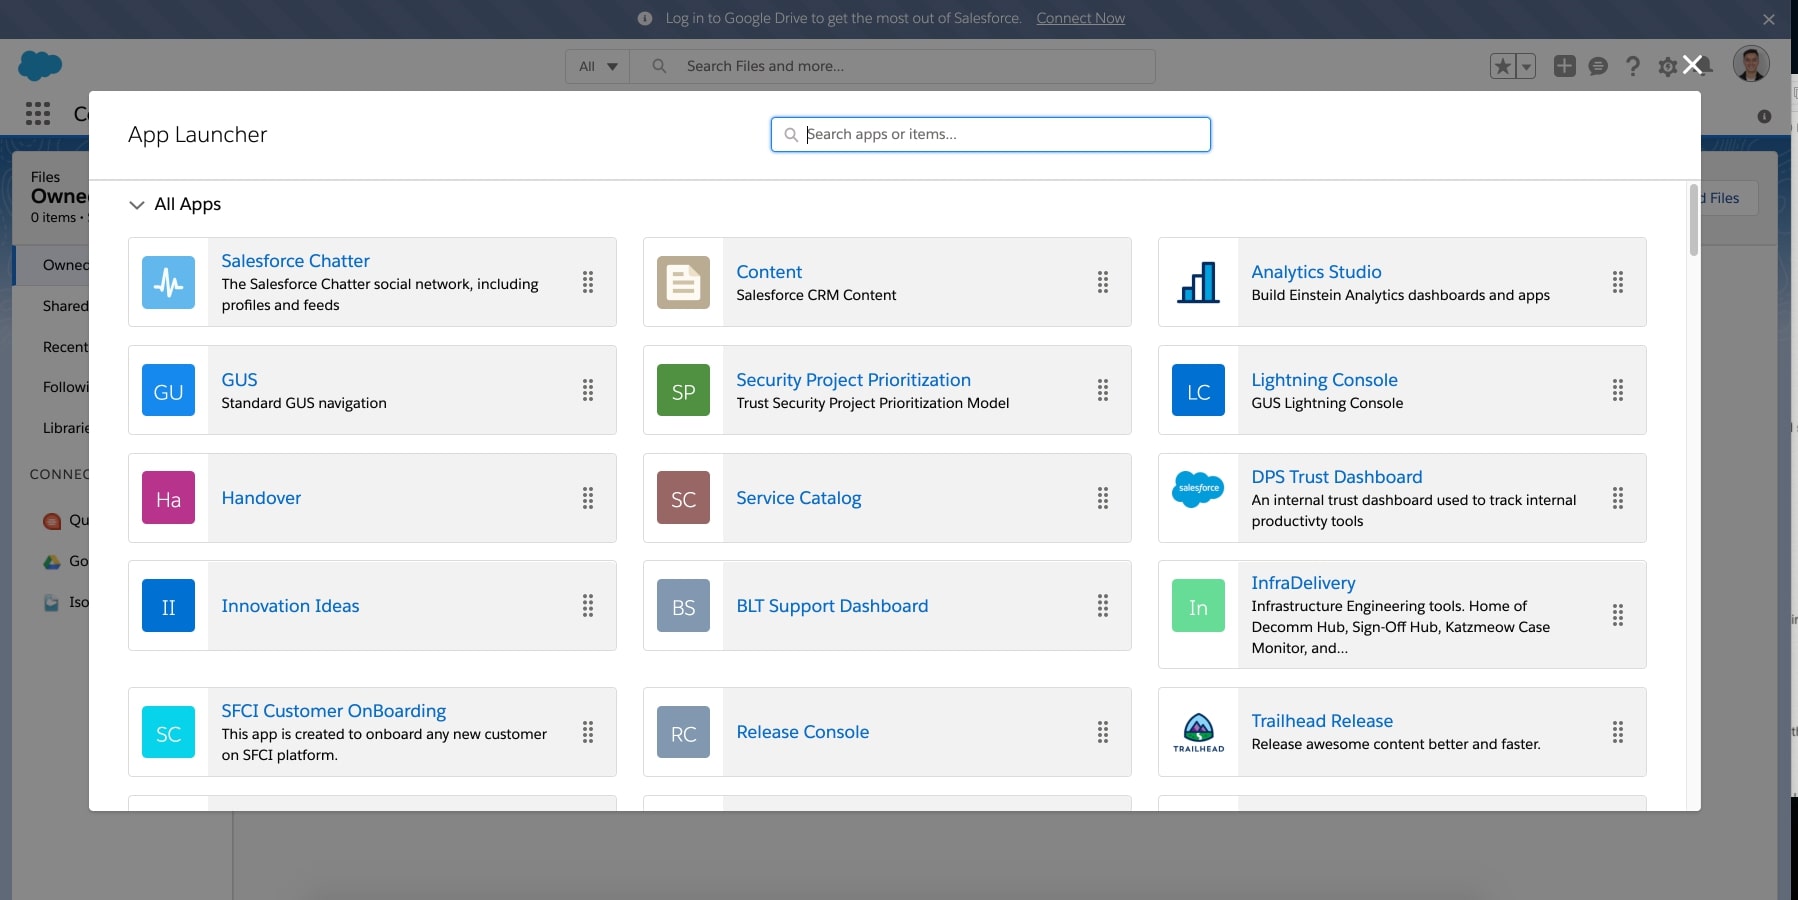Click drag handle on Release Console tile
This screenshot has height=900, width=1798.
click(x=1103, y=732)
